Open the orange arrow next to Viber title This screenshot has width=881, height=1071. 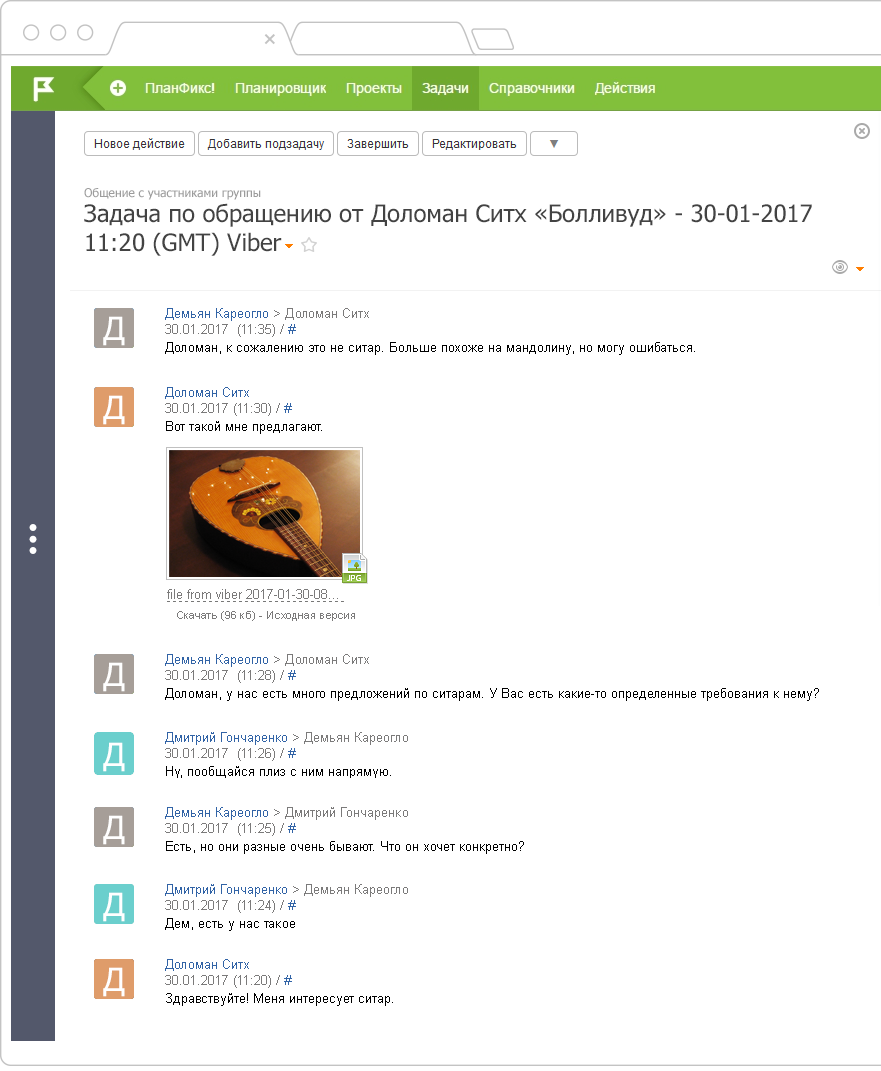point(289,246)
